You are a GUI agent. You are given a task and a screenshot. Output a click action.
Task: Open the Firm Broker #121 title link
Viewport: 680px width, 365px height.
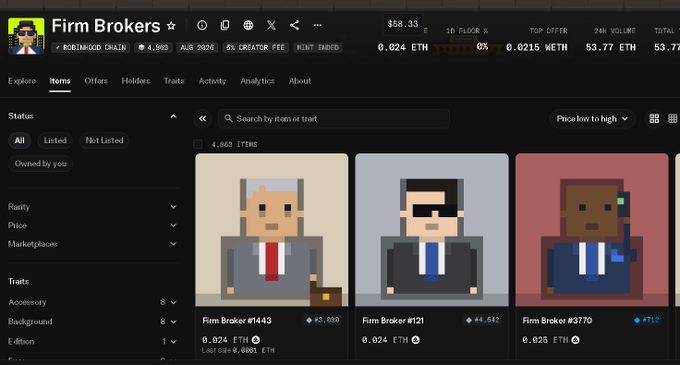(x=393, y=321)
